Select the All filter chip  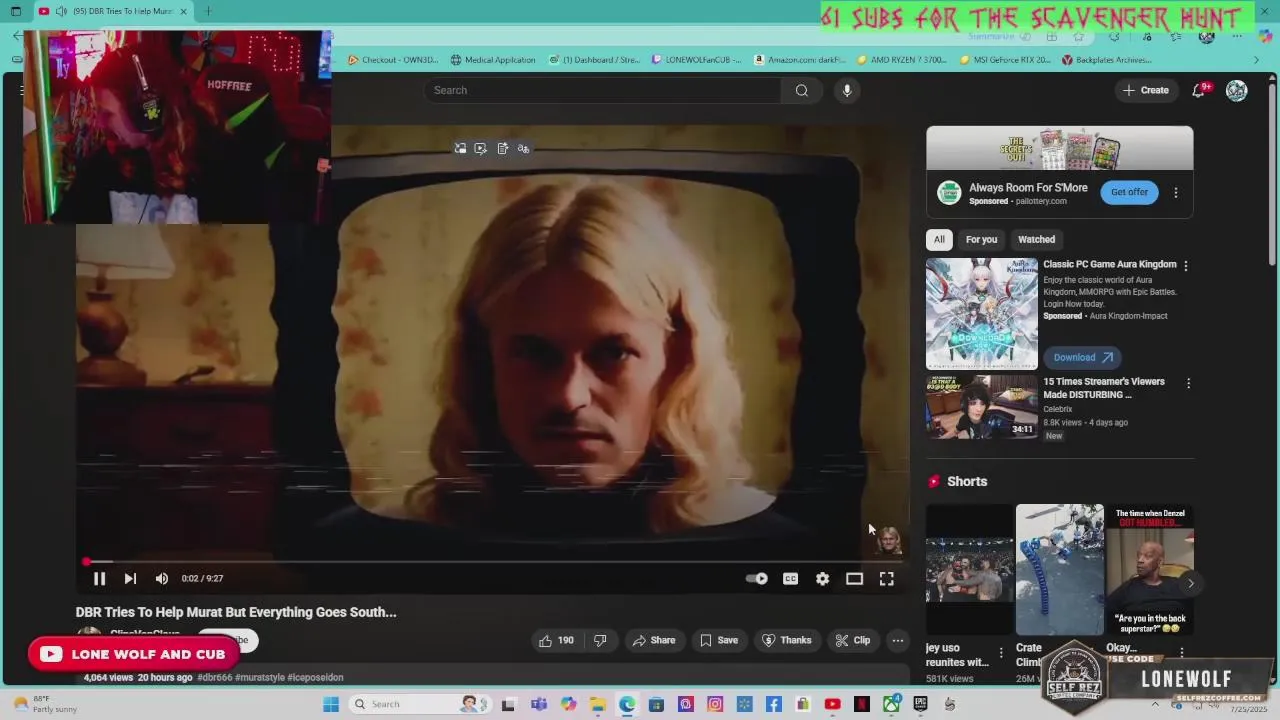click(939, 239)
